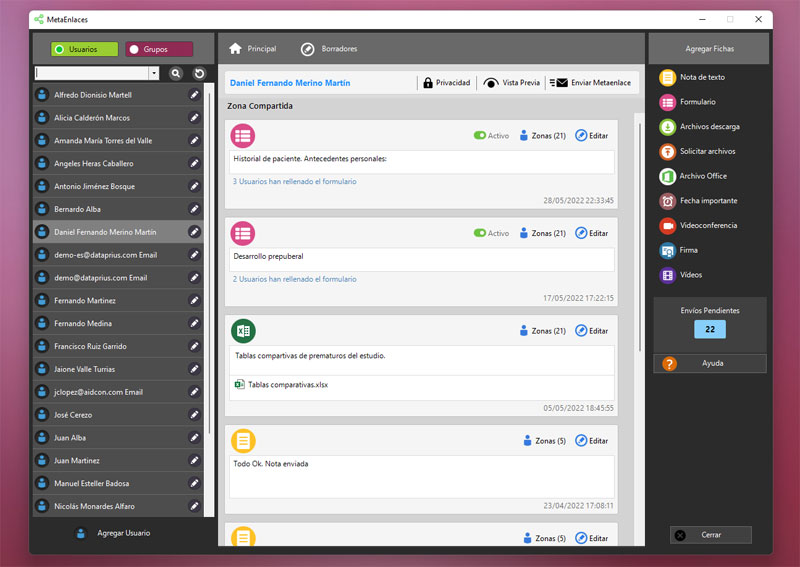Click the shared zone cards scrollbar
The height and width of the screenshot is (567, 800).
[x=640, y=237]
